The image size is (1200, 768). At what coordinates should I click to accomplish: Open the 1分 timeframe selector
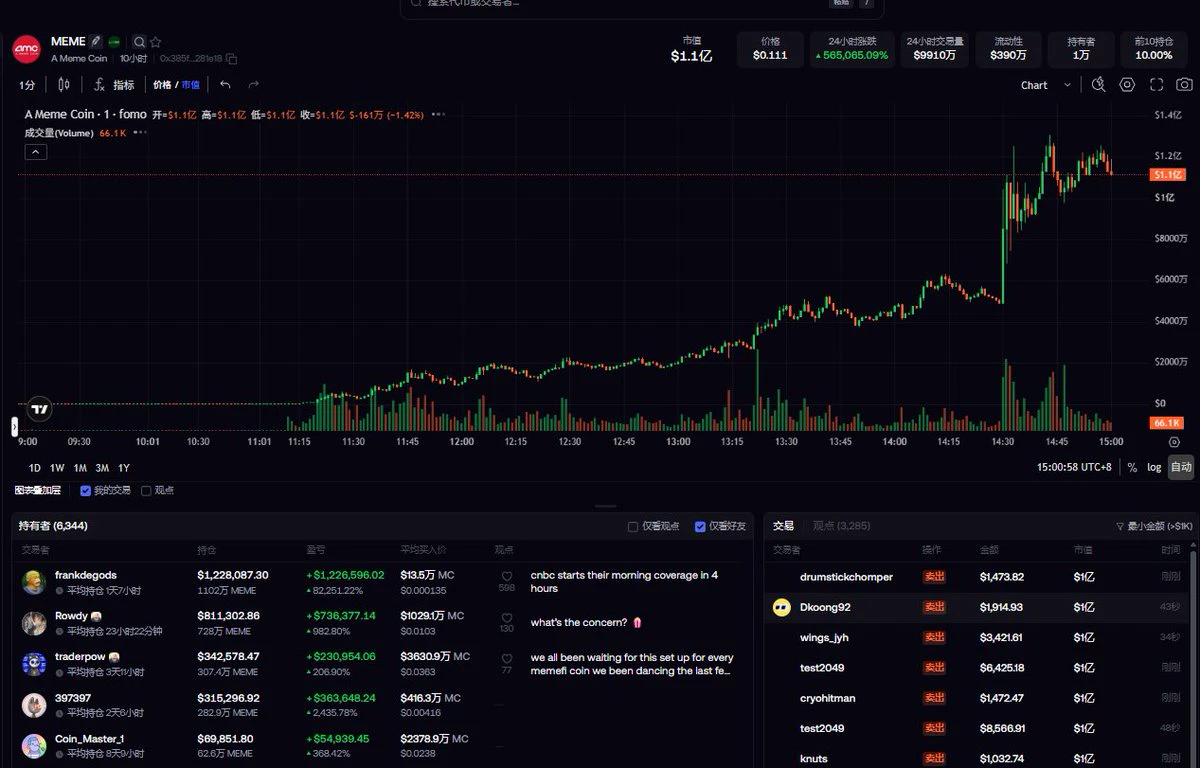coord(27,85)
